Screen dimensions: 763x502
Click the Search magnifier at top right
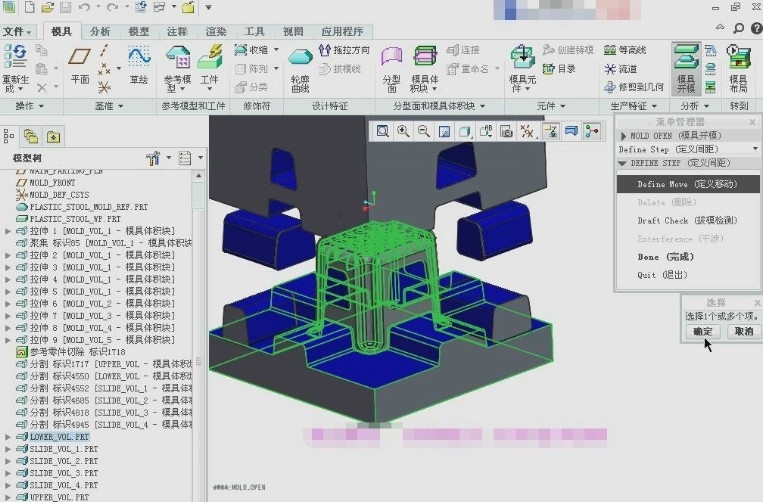(739, 29)
